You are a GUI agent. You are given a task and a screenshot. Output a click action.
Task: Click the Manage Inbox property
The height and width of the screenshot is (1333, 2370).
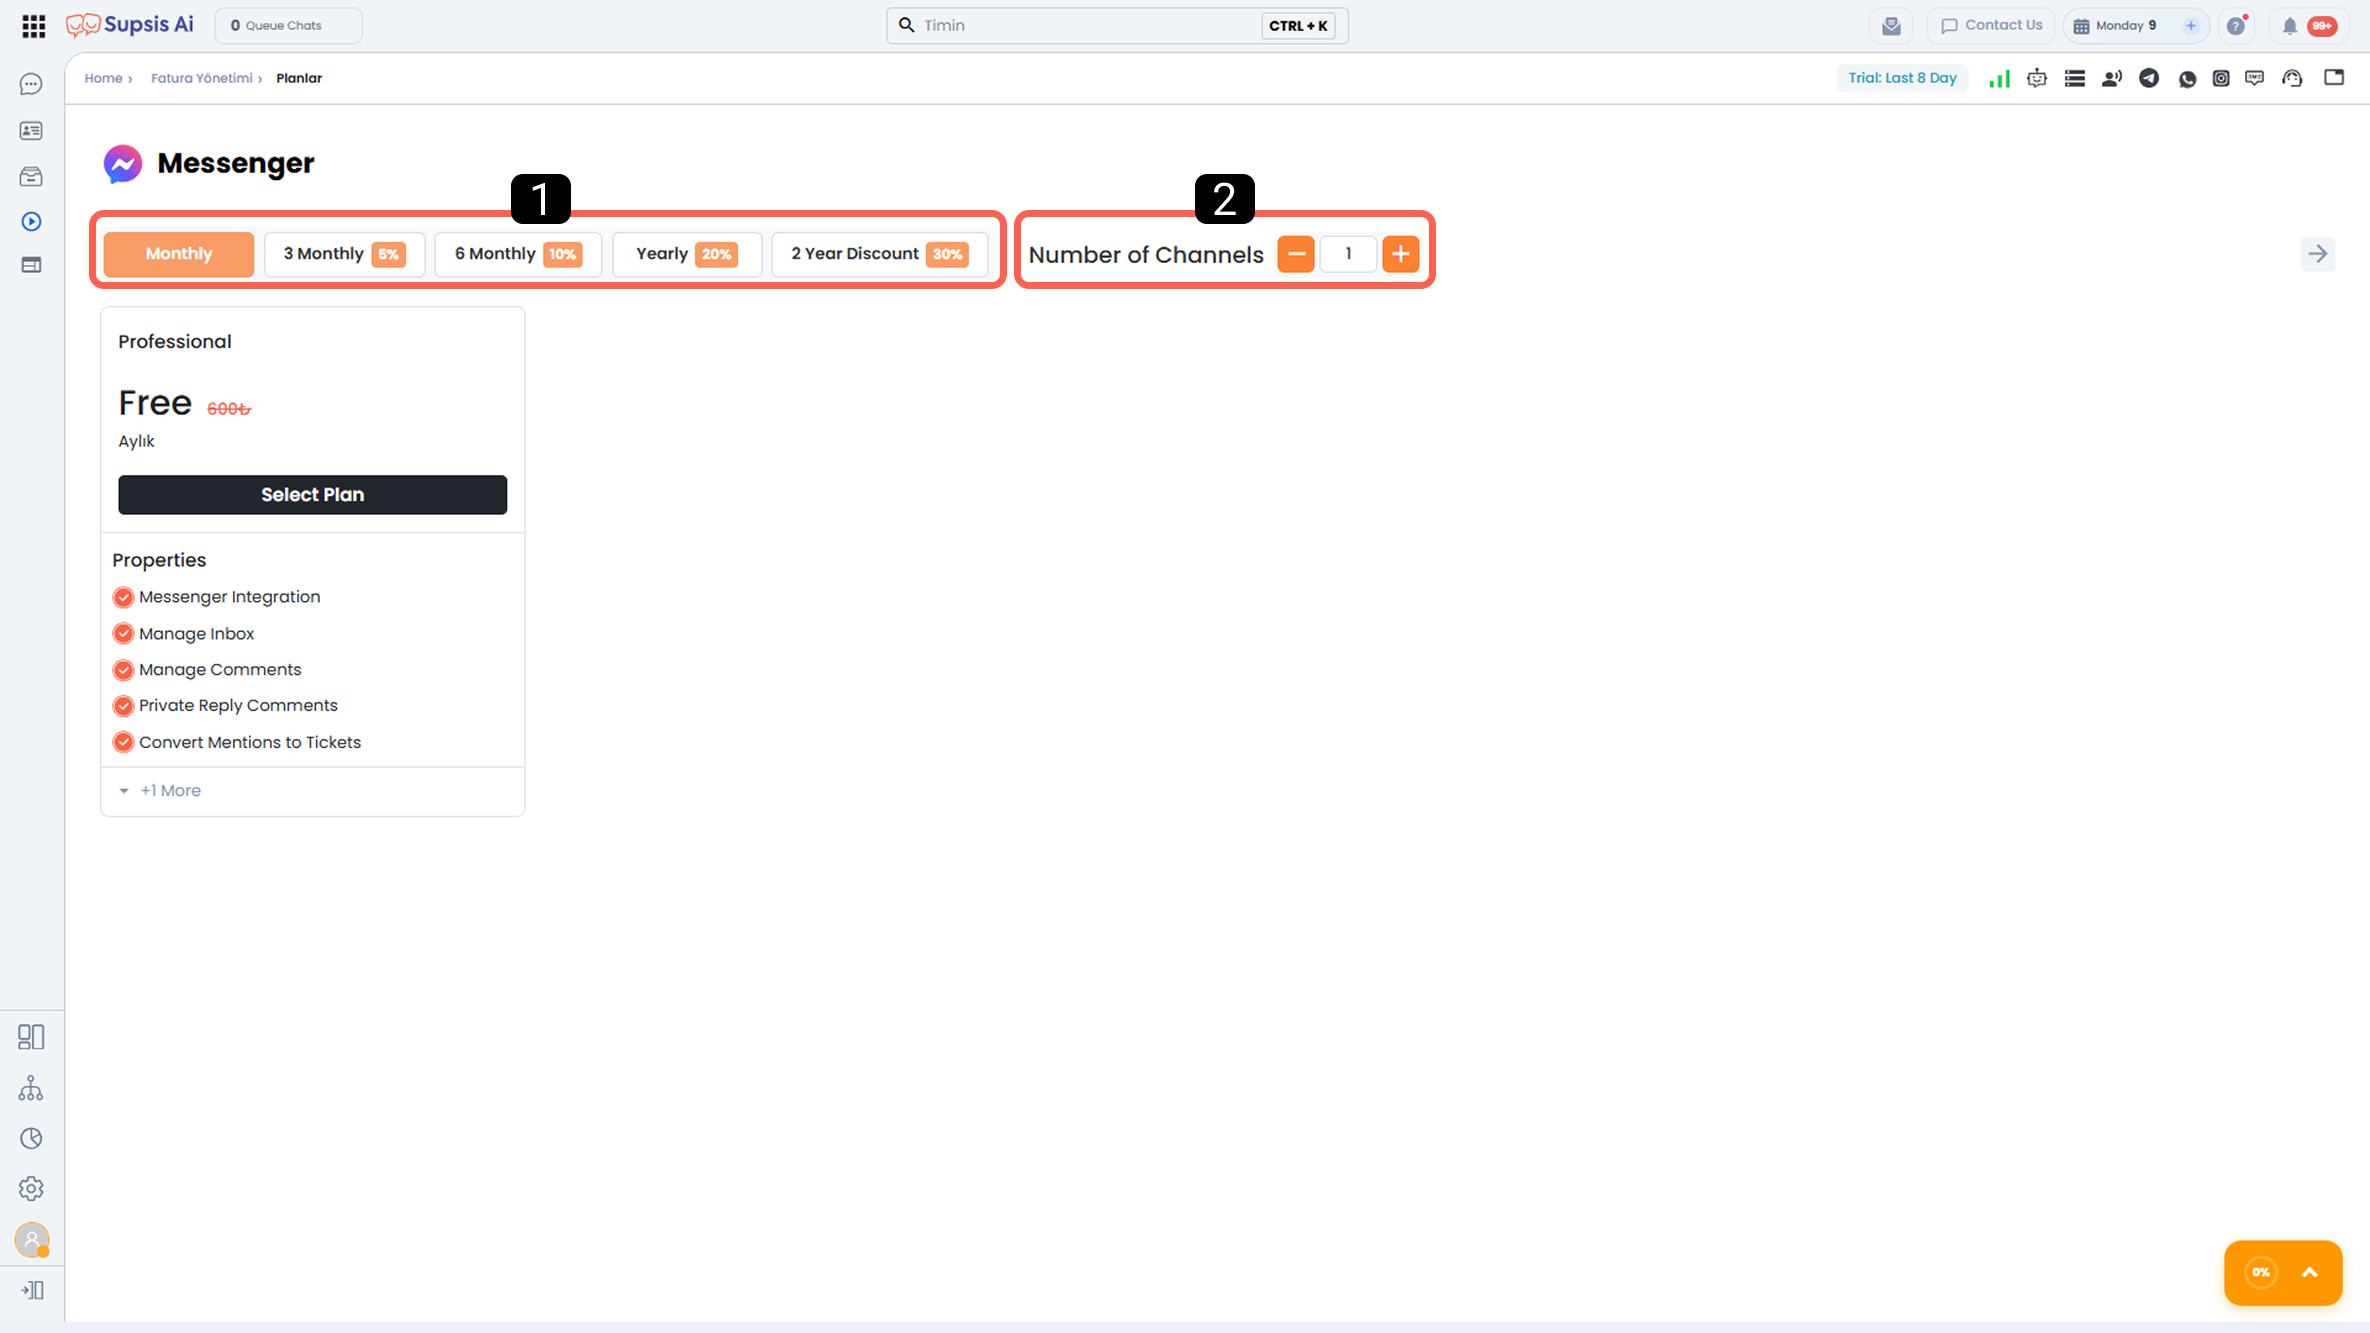tap(197, 634)
